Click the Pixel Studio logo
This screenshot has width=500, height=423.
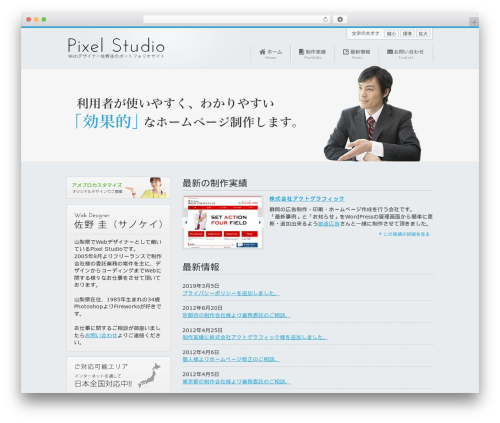(x=116, y=45)
